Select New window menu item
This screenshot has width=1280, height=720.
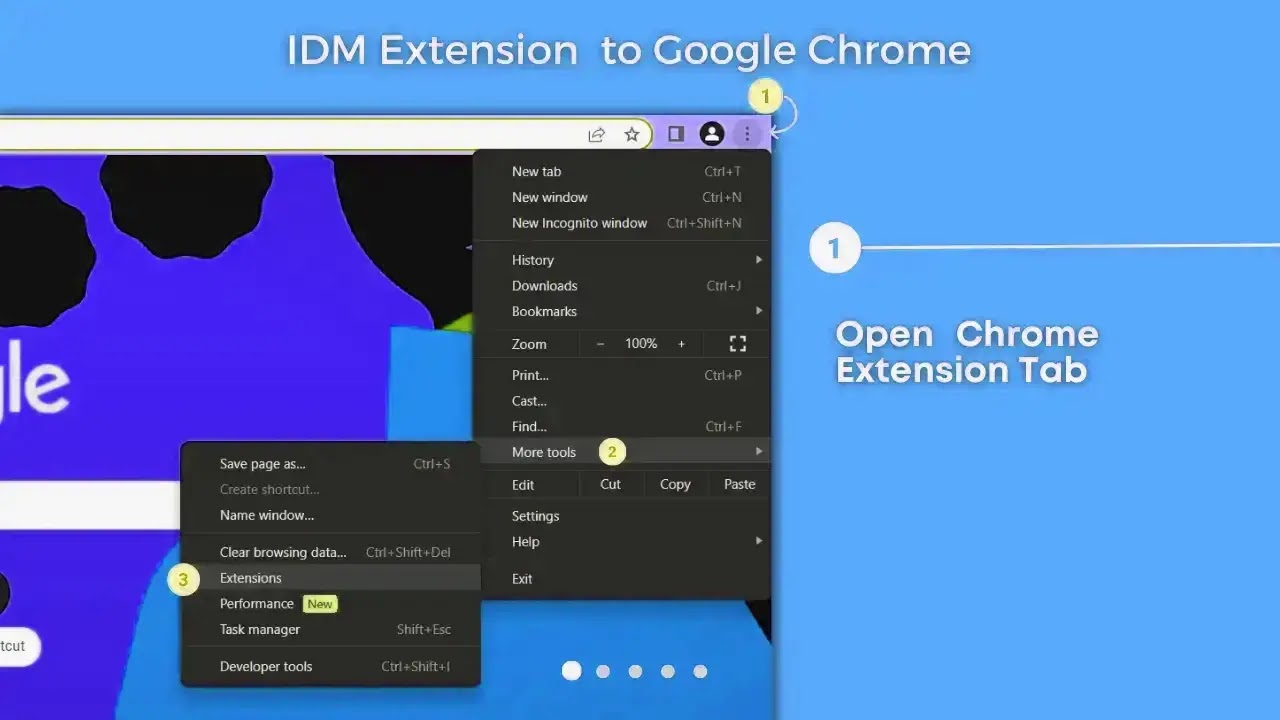(622, 198)
